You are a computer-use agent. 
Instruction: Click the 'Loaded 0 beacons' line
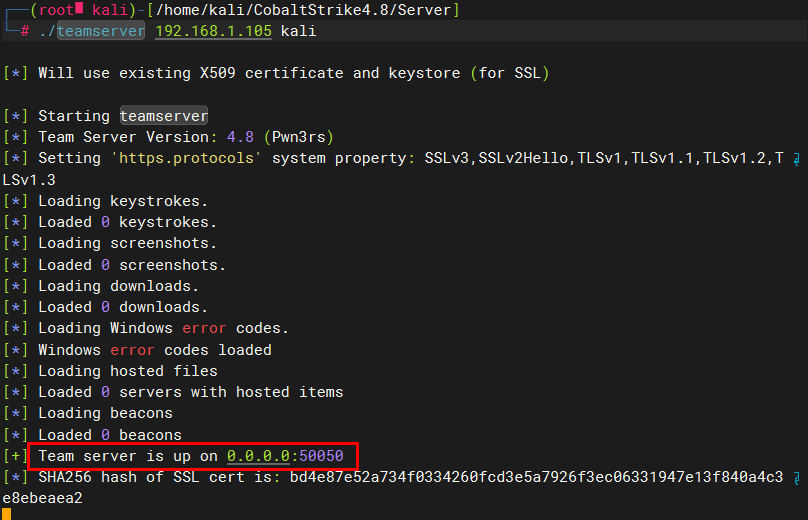(92, 435)
